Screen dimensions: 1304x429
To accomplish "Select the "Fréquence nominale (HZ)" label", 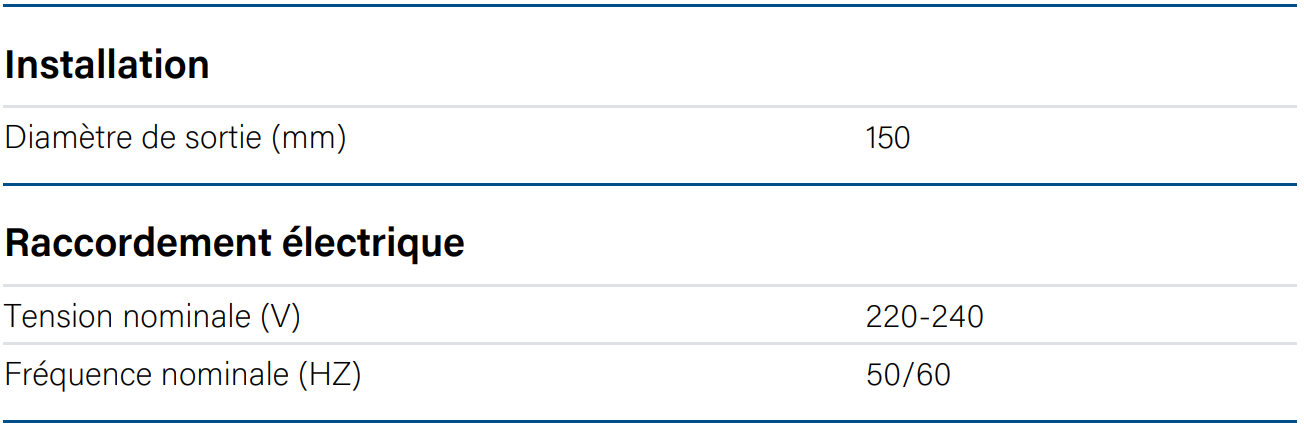I will 183,375.
